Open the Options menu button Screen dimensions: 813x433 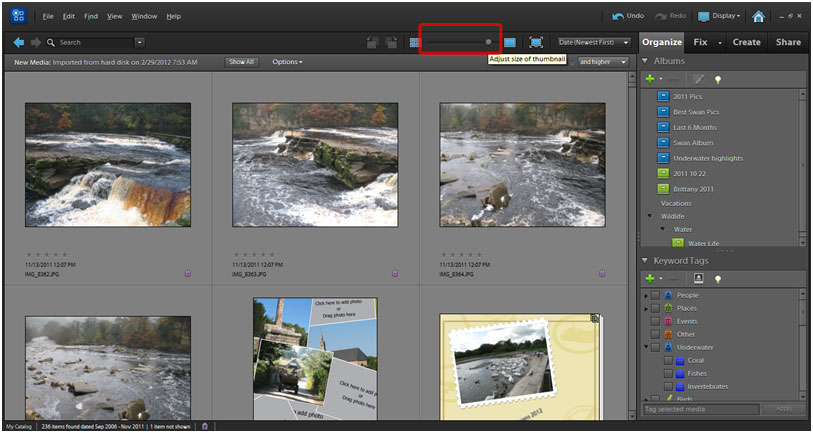pos(287,62)
